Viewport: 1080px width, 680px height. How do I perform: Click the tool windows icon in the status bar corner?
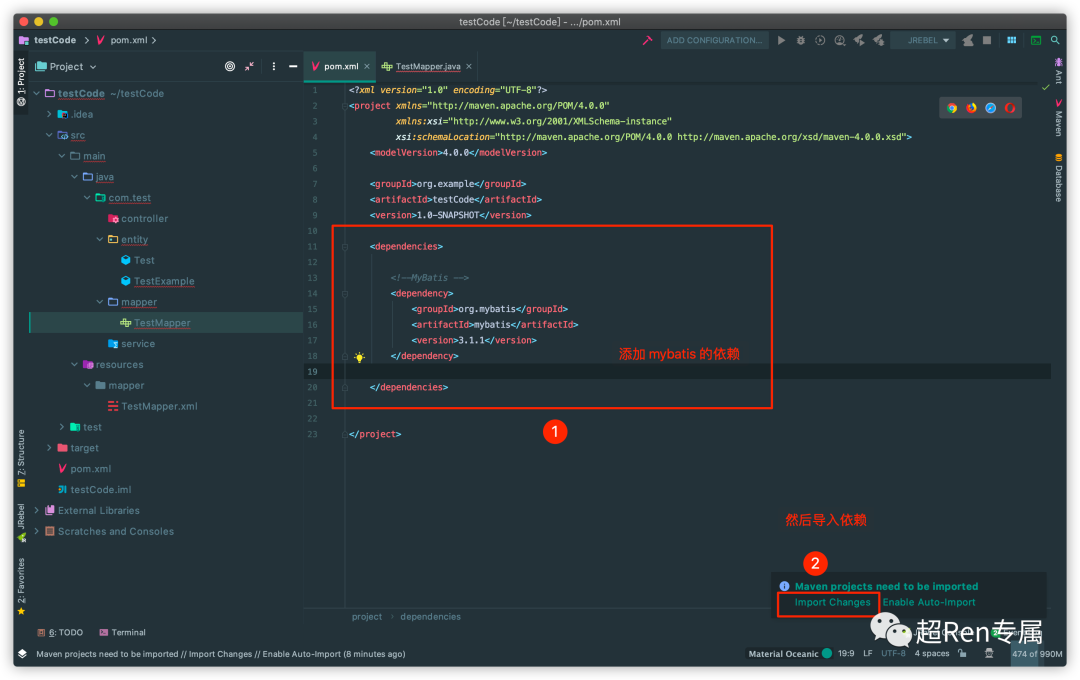pyautogui.click(x=22, y=654)
